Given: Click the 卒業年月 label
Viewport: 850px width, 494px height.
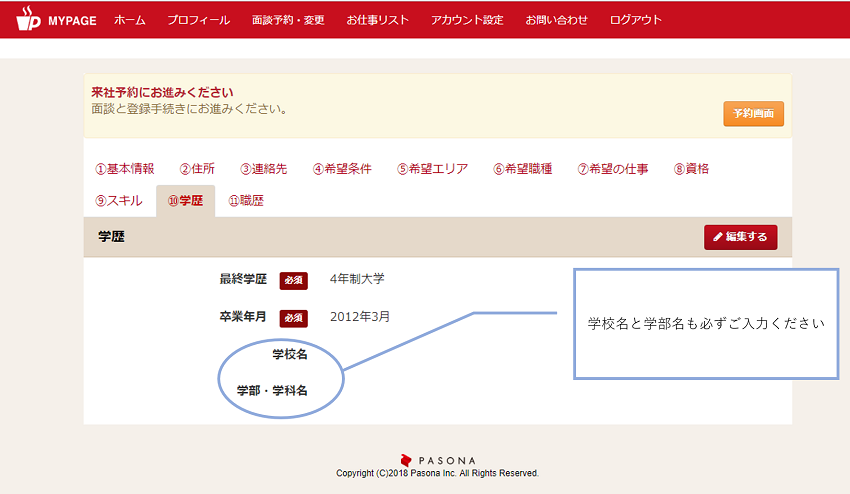Looking at the screenshot, I should coord(243,317).
